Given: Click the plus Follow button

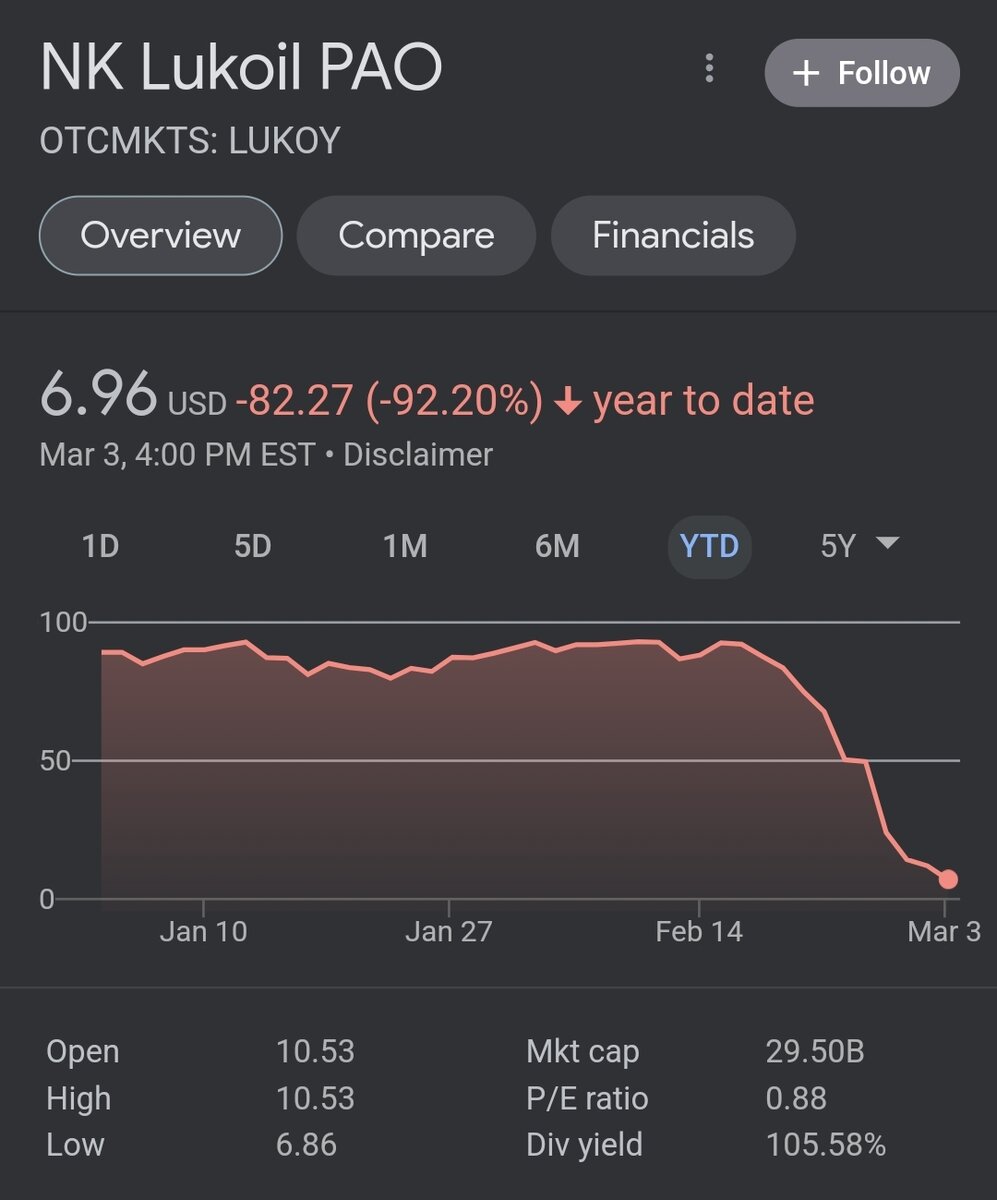Looking at the screenshot, I should pos(862,73).
